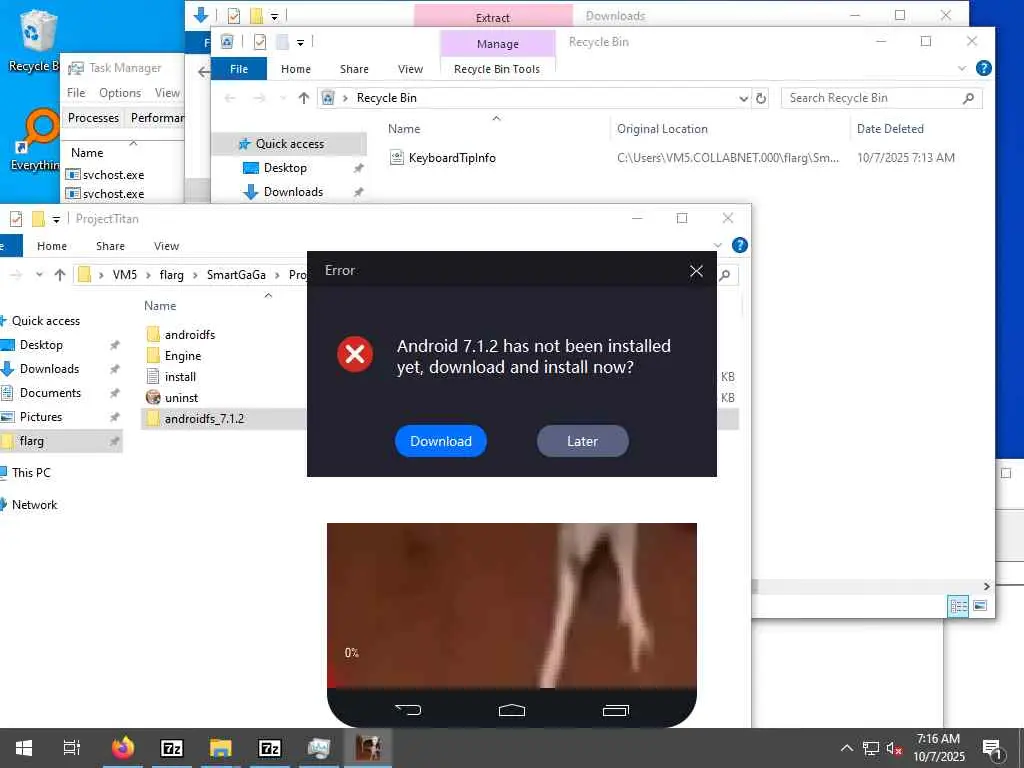Screen dimensions: 1024x768
Task: Open the Share tab in ProjectTitan window
Action: [110, 246]
